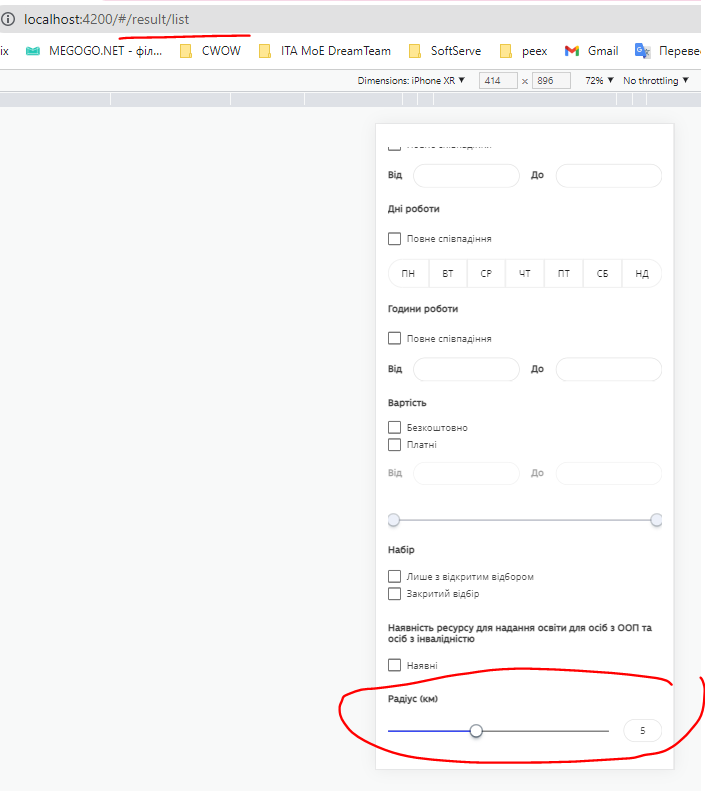Image resolution: width=705 pixels, height=791 pixels.
Task: Click the Набір section heading
Action: click(x=401, y=549)
